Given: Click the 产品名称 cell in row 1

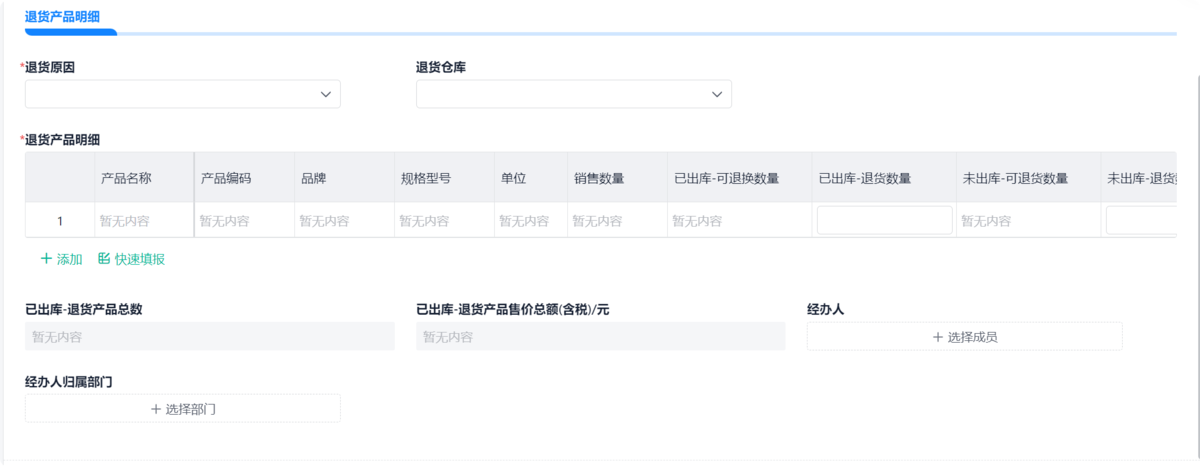Looking at the screenshot, I should pyautogui.click(x=144, y=221).
